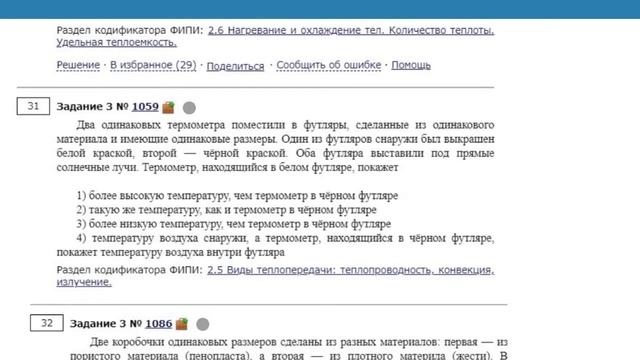Click the gray circle indicator for task 1086

click(x=202, y=324)
